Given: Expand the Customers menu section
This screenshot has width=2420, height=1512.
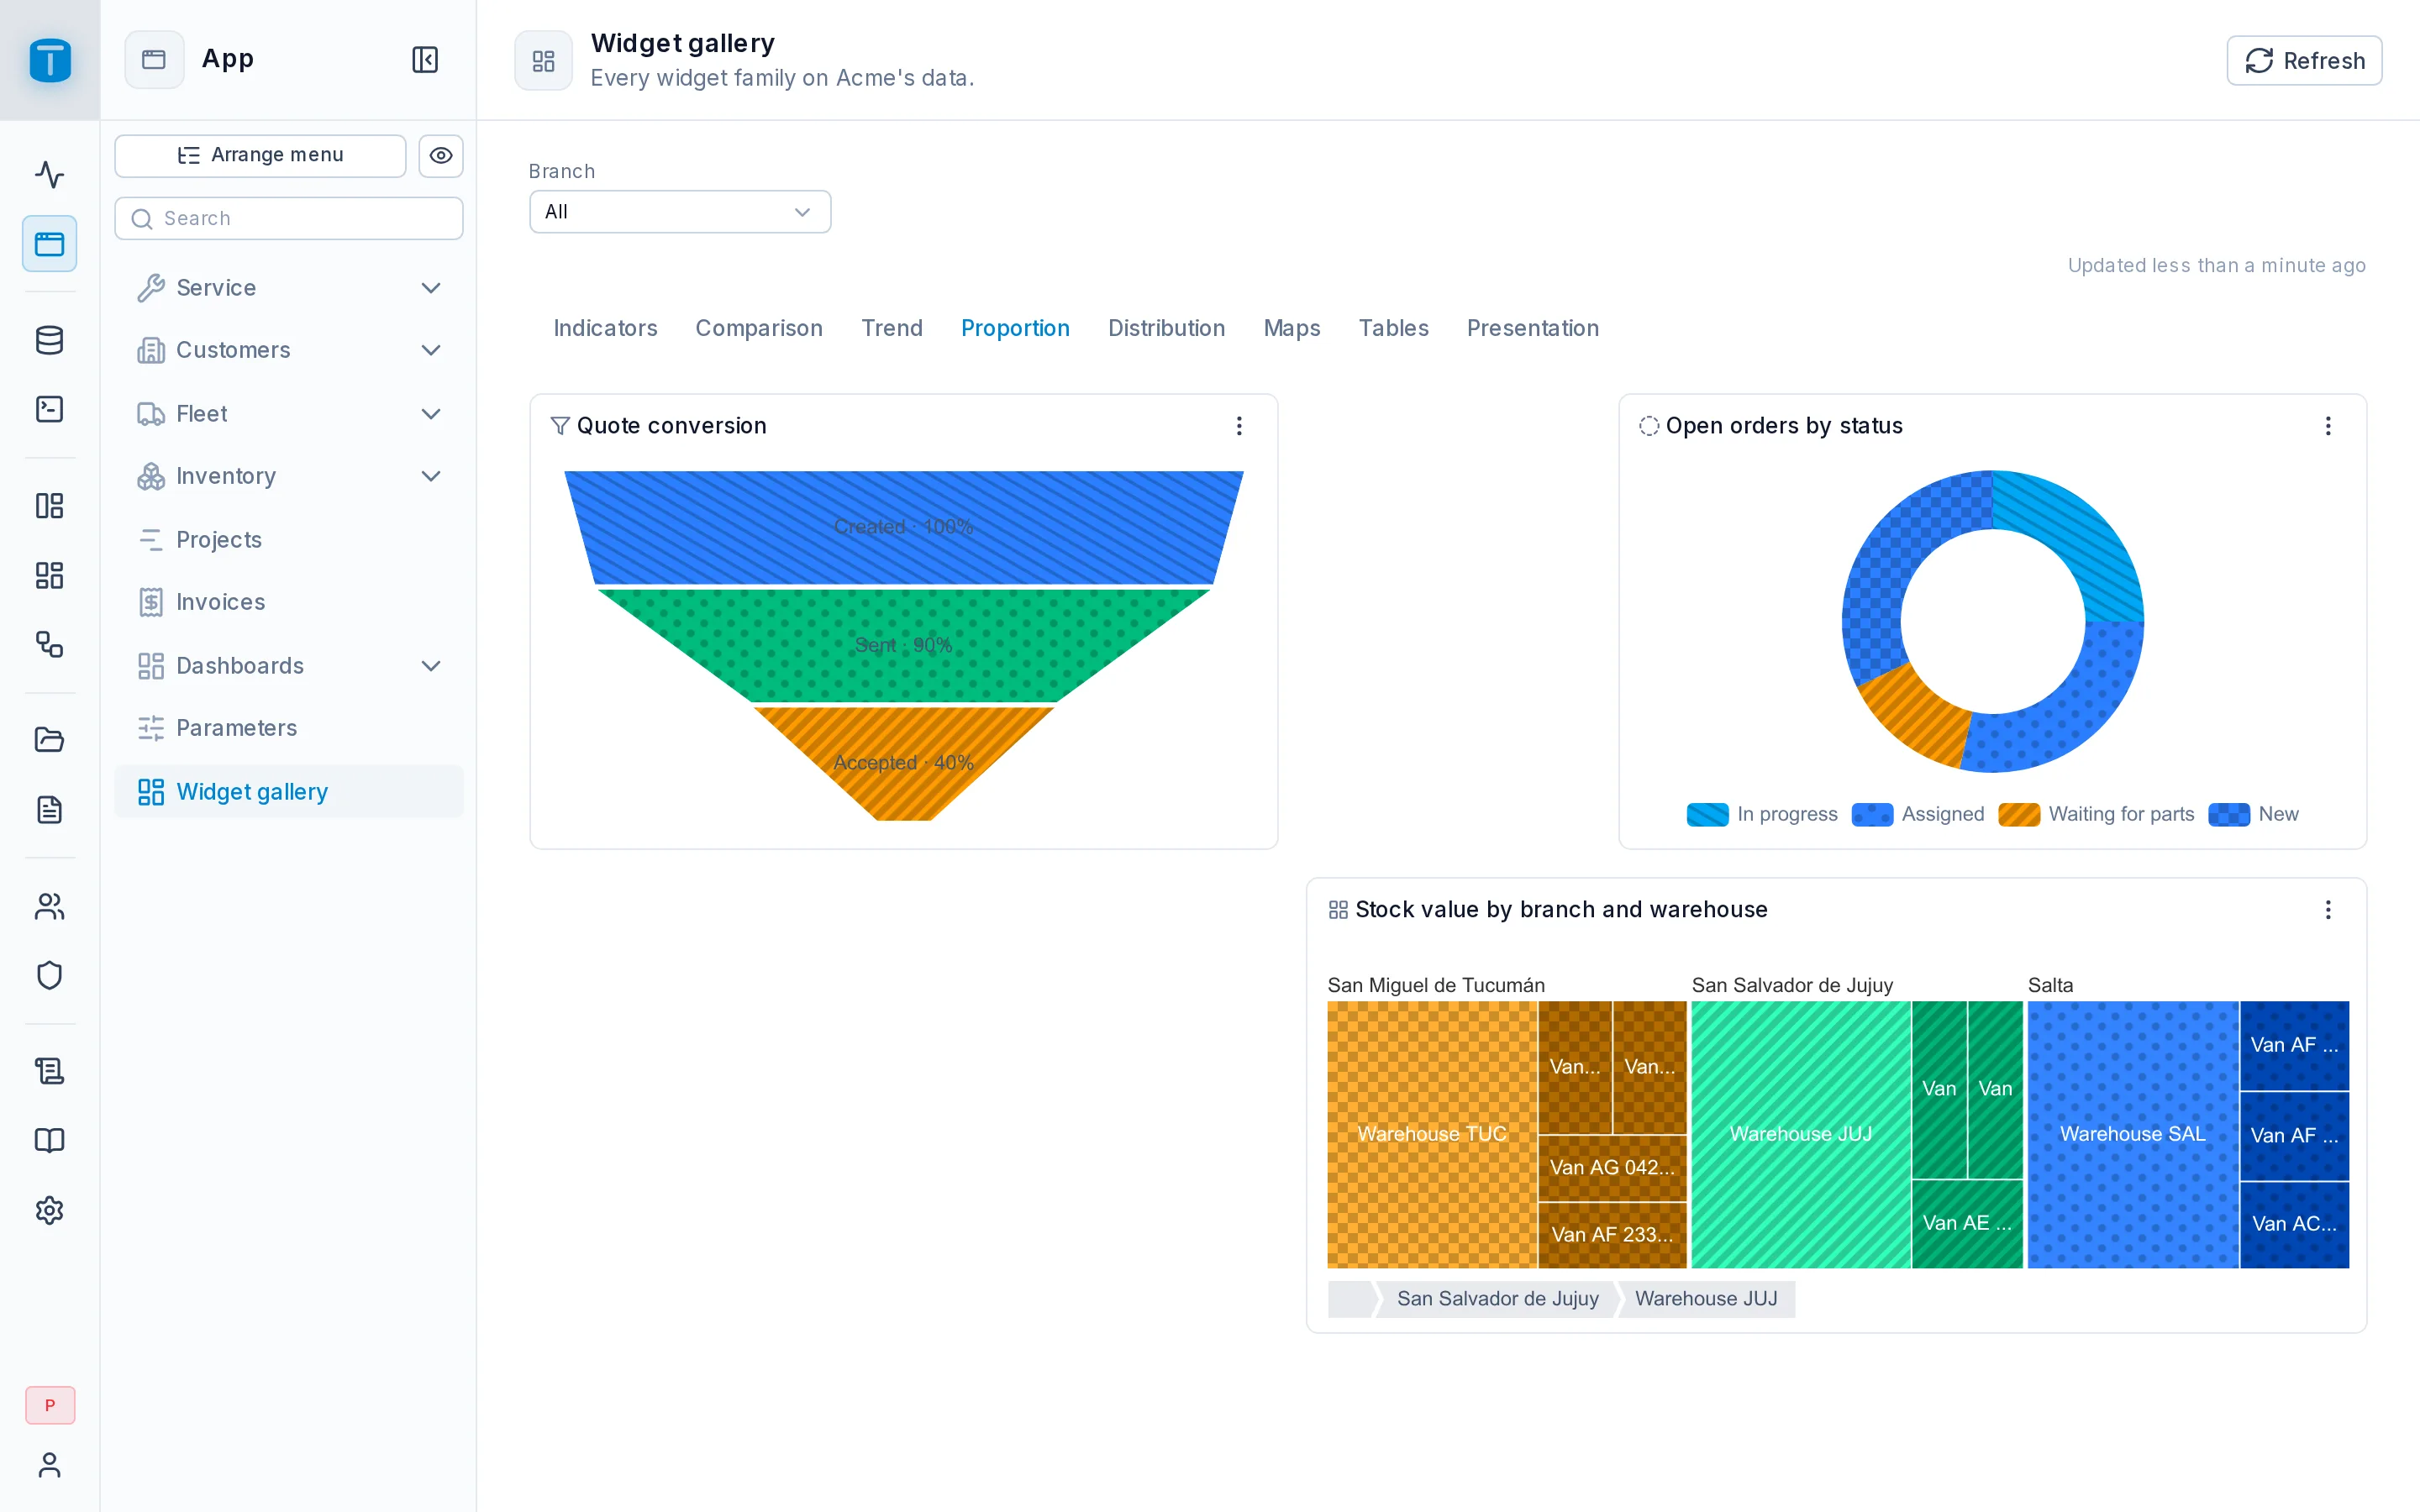Looking at the screenshot, I should (x=289, y=350).
